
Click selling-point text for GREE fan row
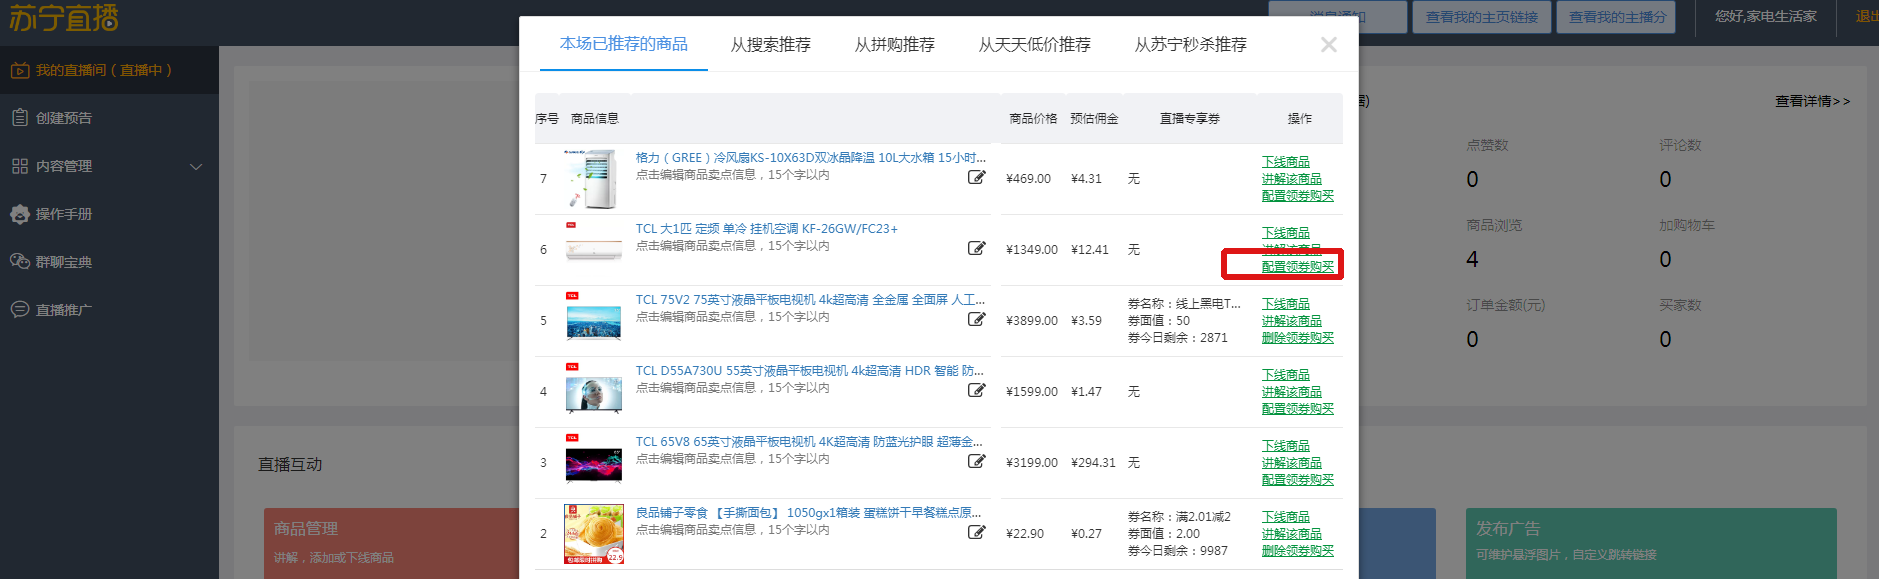733,175
